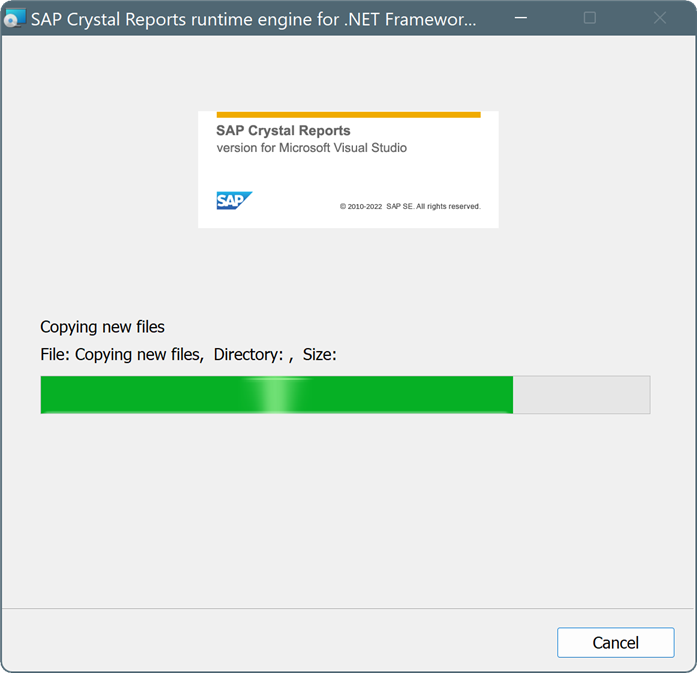Click the version for Microsoft Visual Studio text

point(312,148)
